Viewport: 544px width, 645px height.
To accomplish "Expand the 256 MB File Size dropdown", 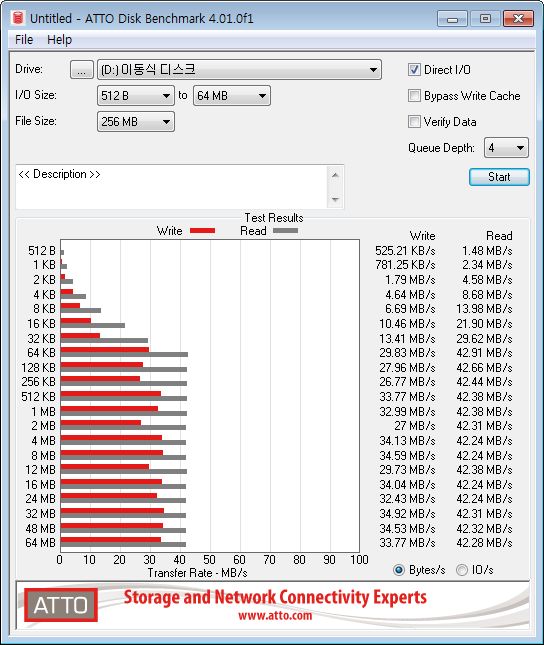I will click(135, 122).
